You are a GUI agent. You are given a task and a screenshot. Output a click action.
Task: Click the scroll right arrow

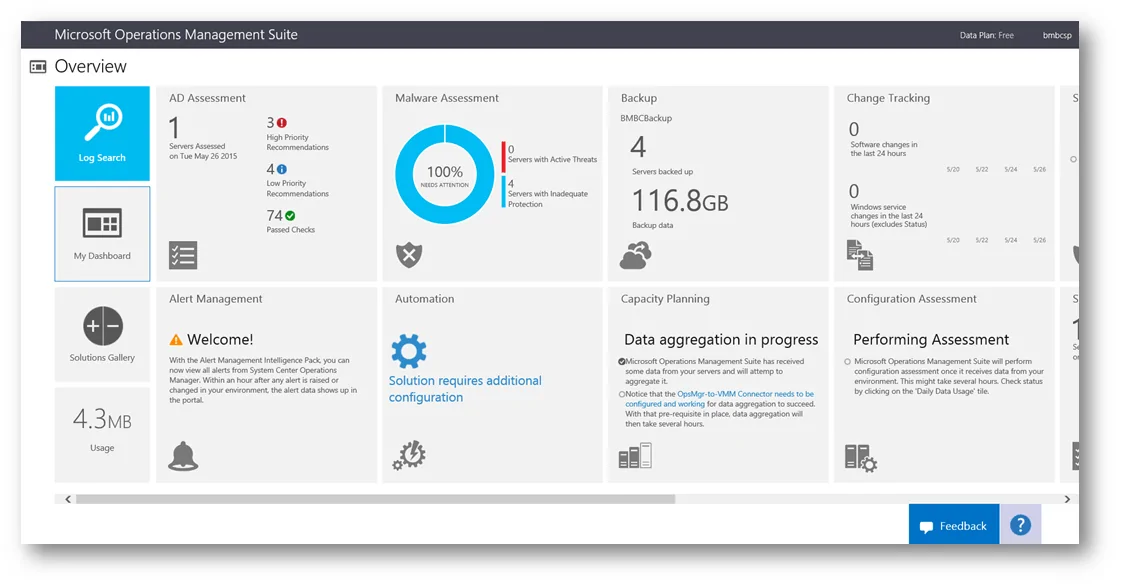[x=1067, y=500]
